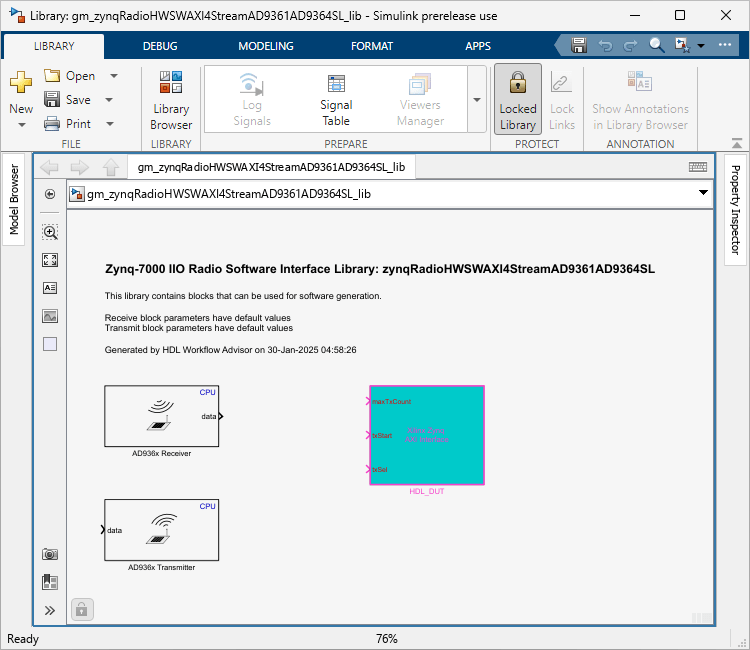Switch to the FORMAT tab
The image size is (750, 650).
pyautogui.click(x=372, y=46)
